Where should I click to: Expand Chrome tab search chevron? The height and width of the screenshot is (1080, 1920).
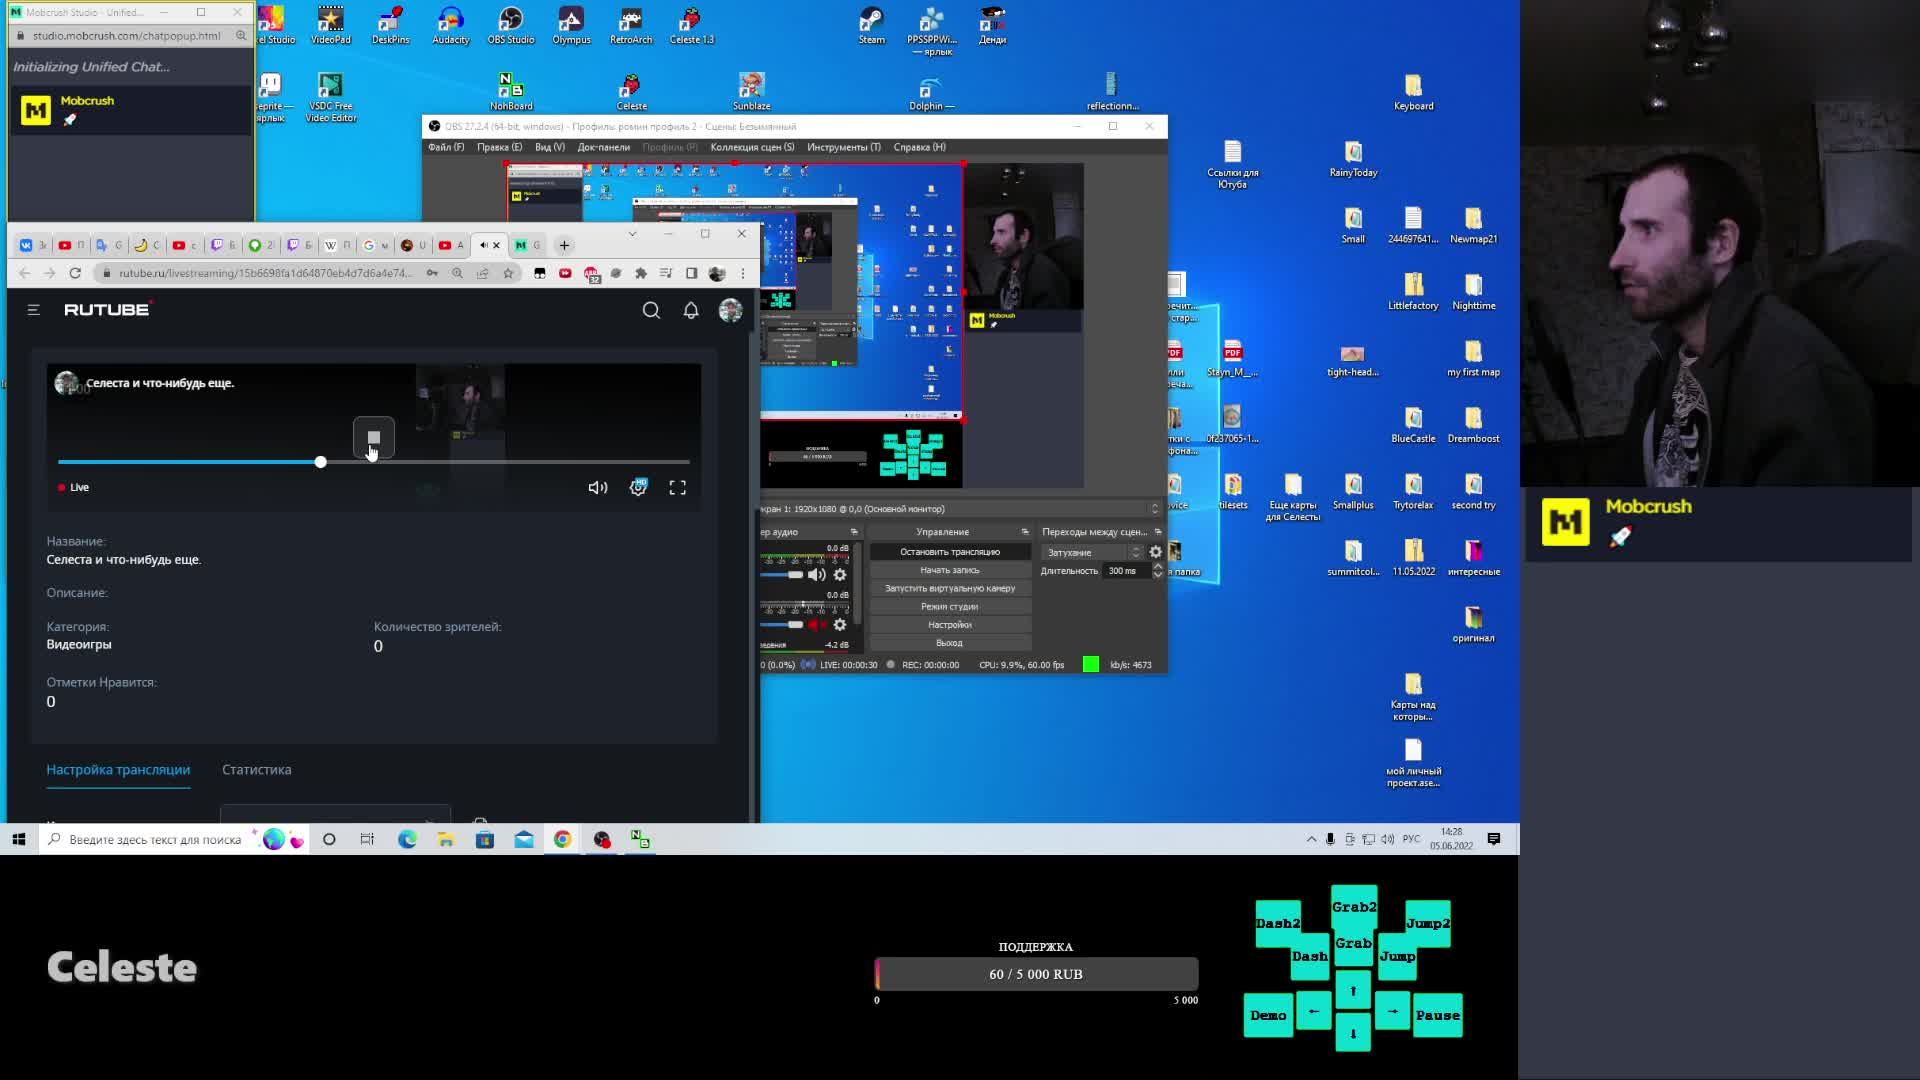coord(632,234)
